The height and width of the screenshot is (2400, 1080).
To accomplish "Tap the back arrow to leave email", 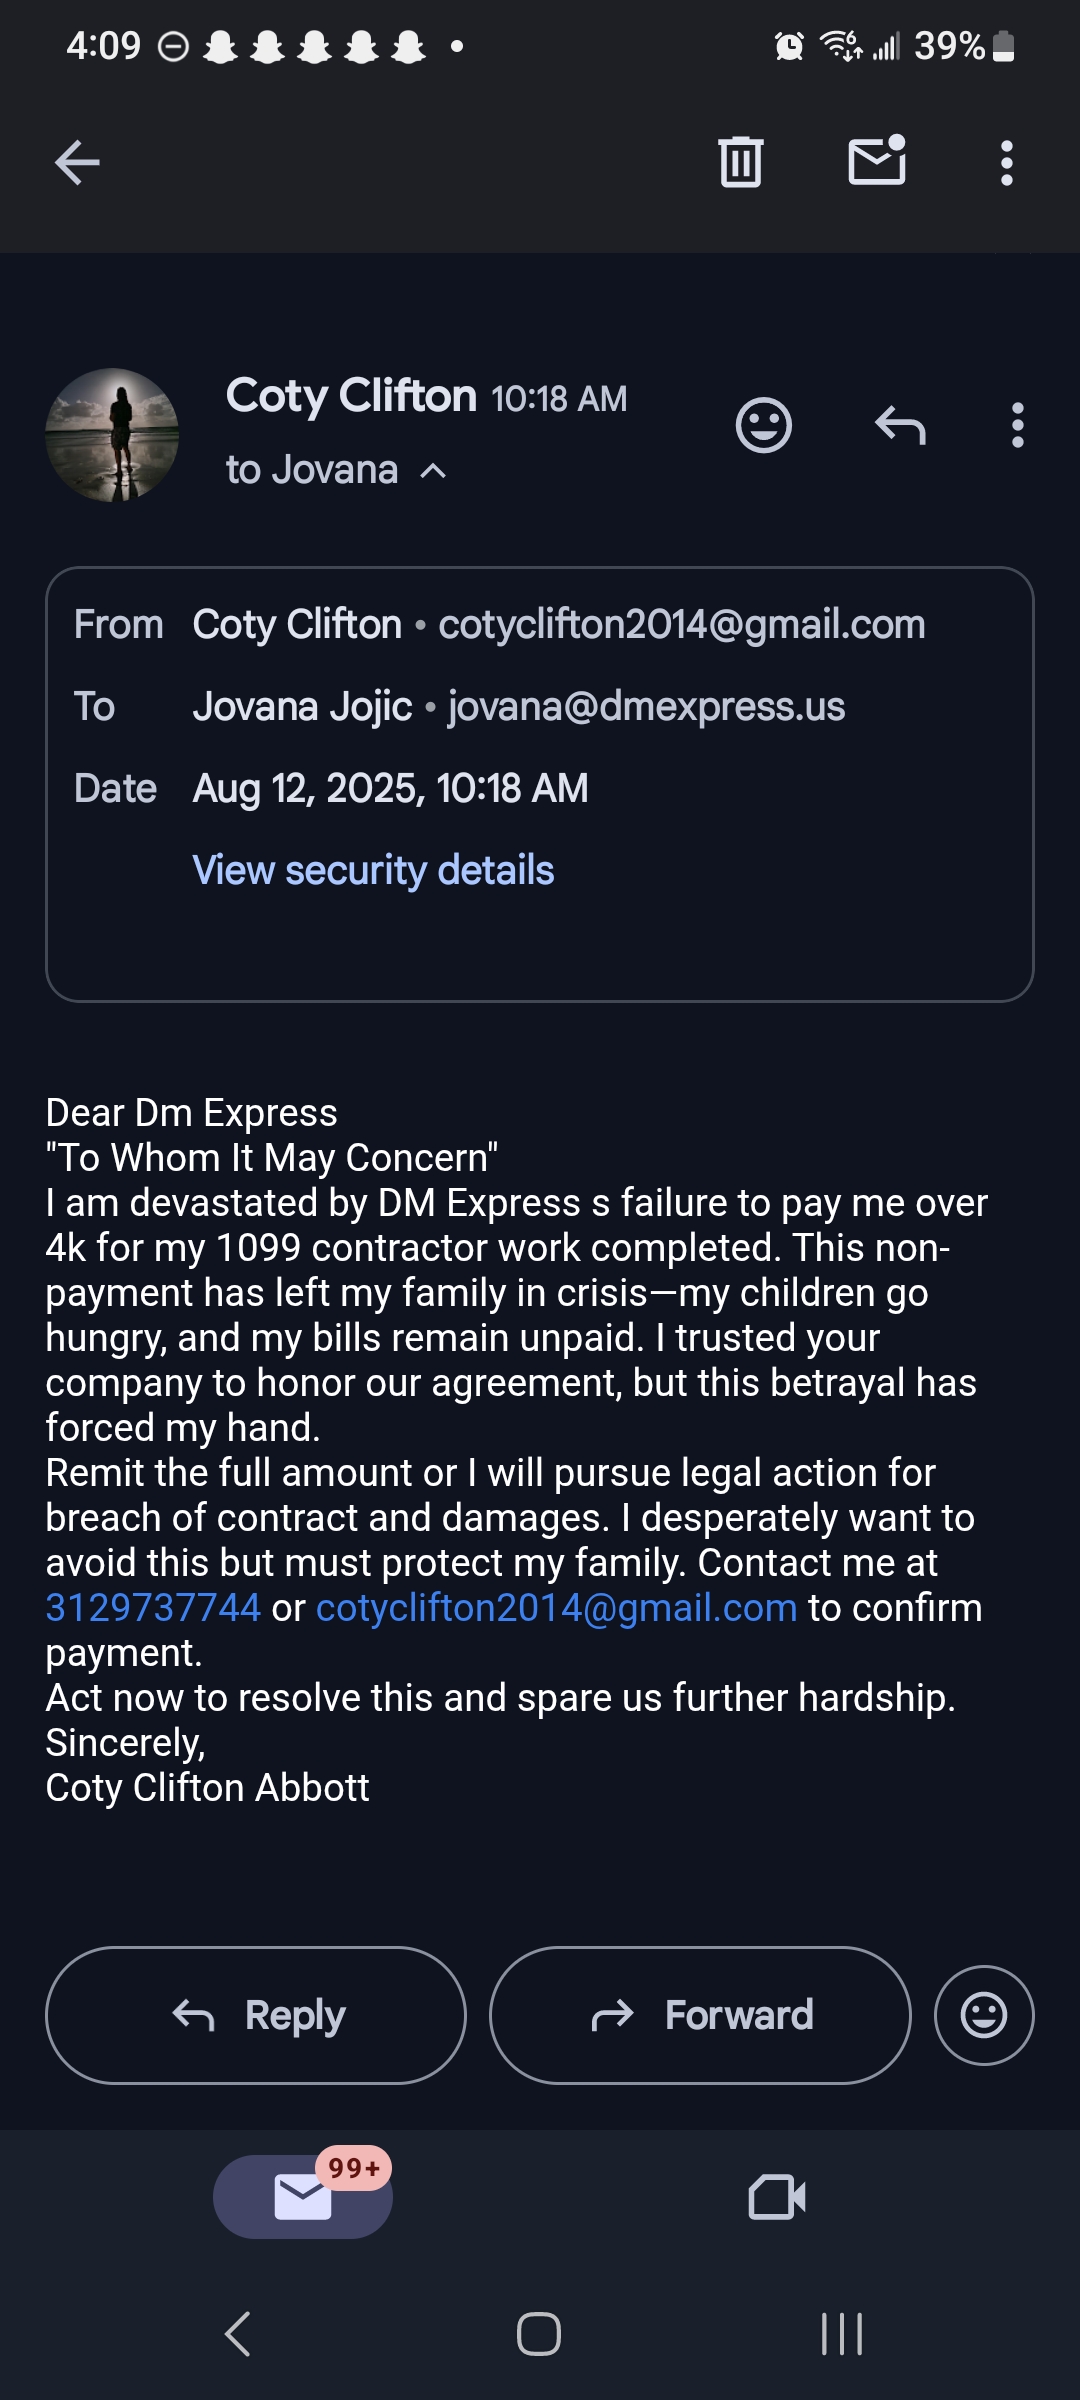I will [x=77, y=163].
